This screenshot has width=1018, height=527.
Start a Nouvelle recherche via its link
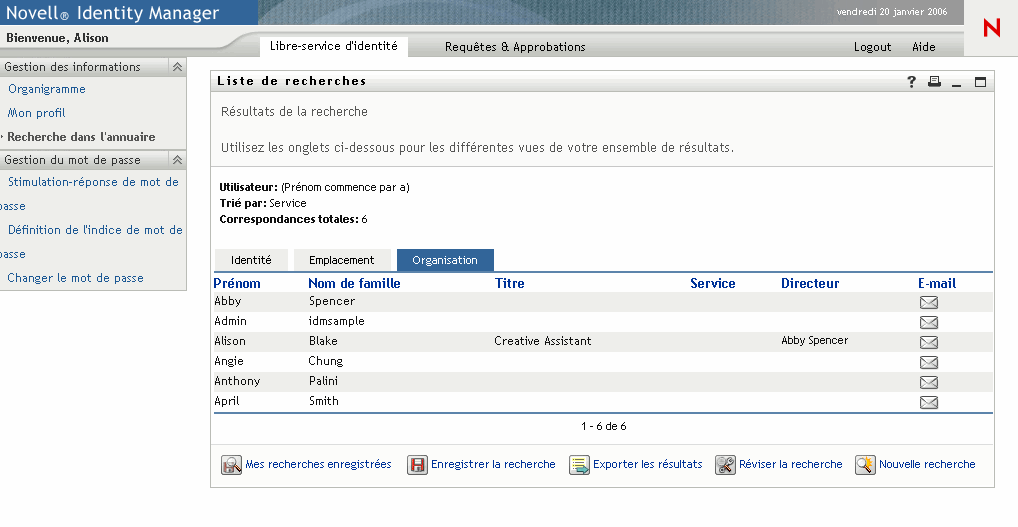point(927,464)
